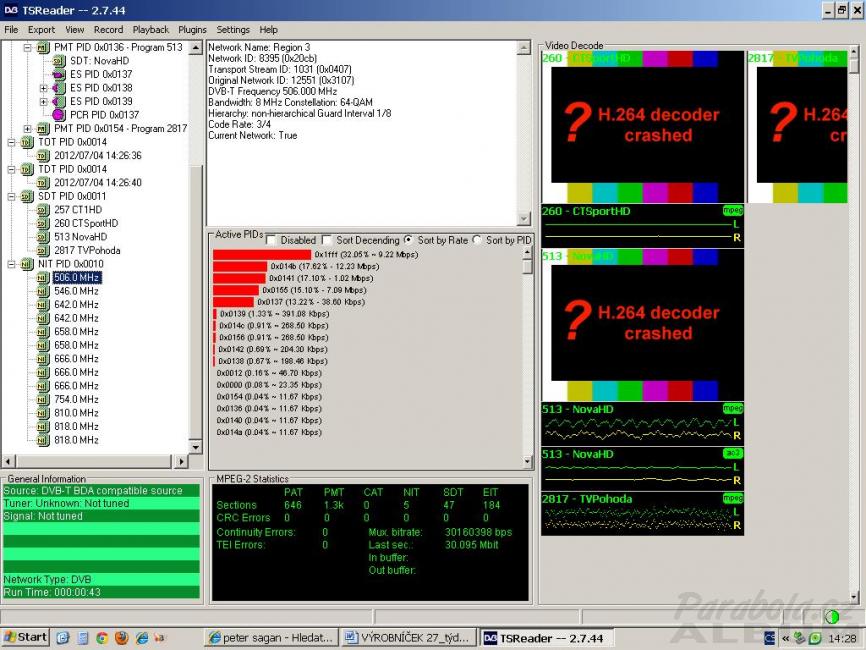Click the SDT: NovaHD icon
The image size is (866, 650).
tap(59, 61)
